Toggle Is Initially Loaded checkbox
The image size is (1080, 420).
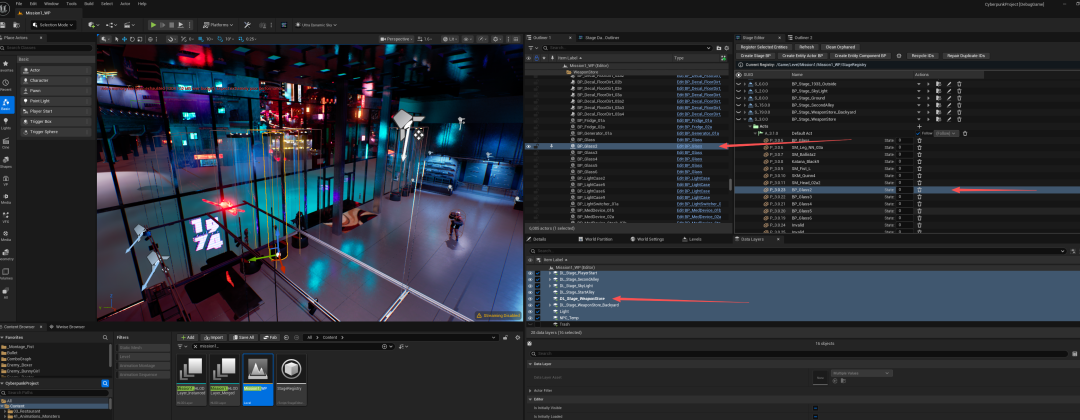click(x=816, y=417)
